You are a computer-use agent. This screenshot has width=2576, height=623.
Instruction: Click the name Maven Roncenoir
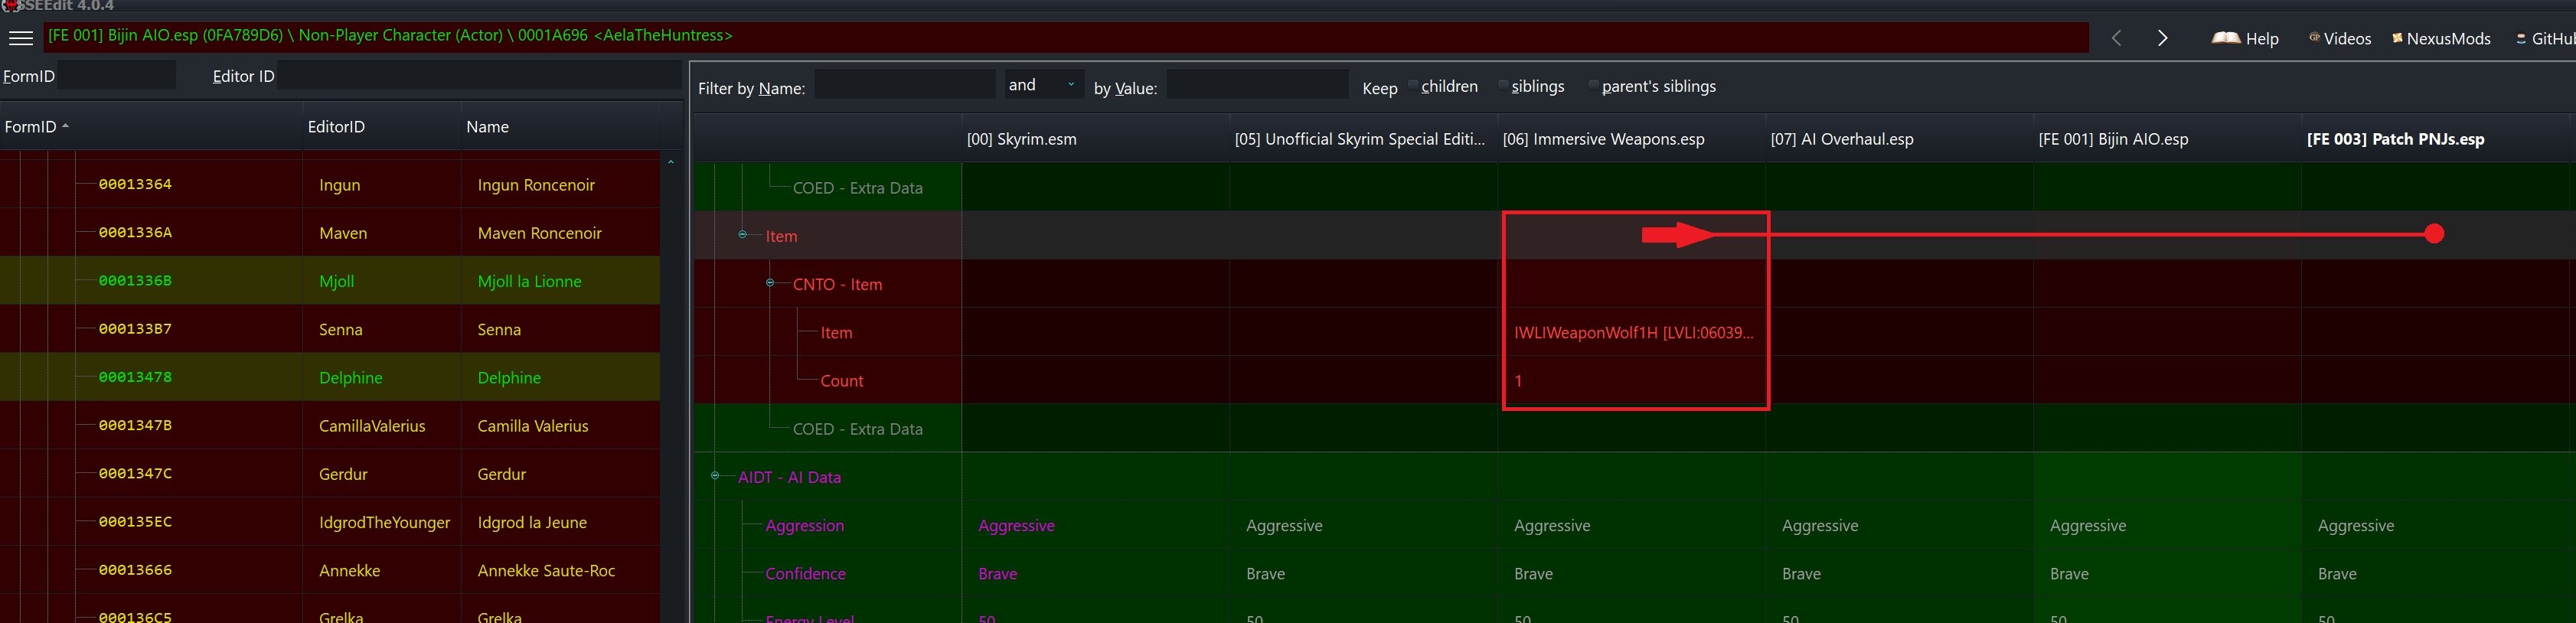(539, 233)
